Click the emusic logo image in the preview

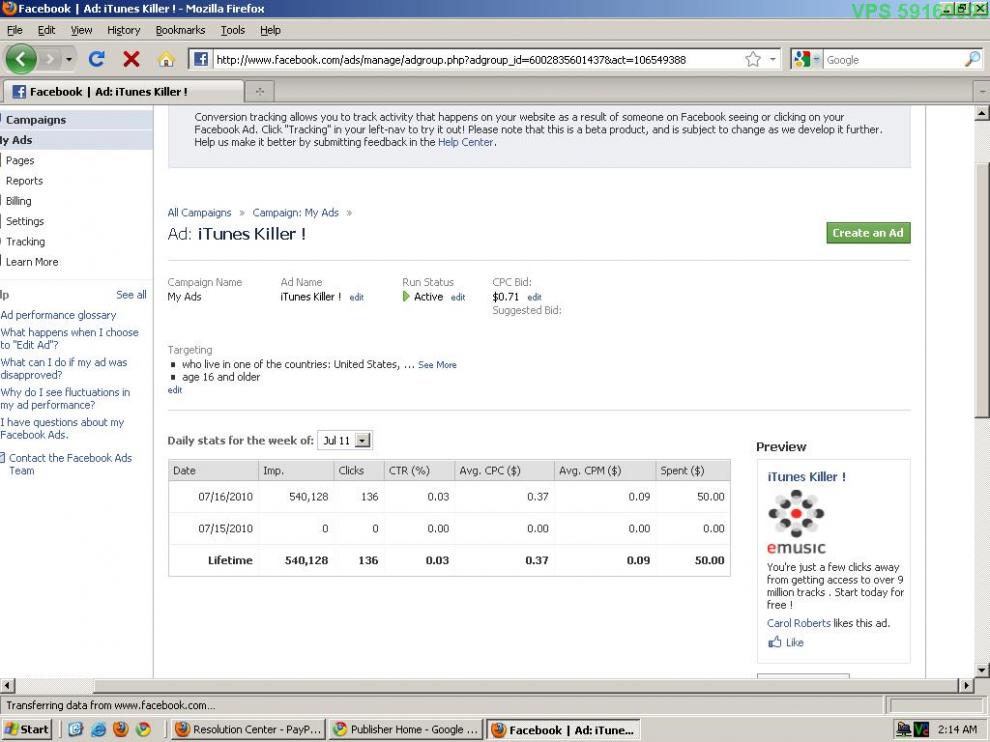(x=796, y=522)
